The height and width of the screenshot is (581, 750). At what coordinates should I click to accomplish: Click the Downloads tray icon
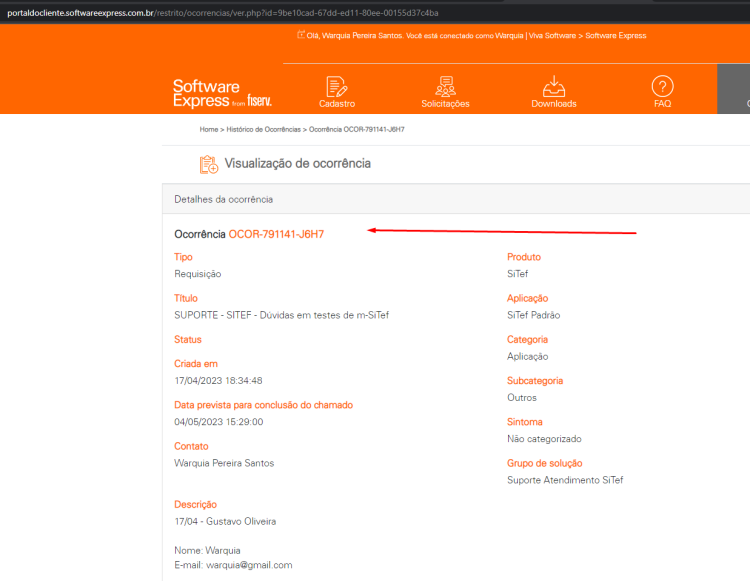[554, 87]
